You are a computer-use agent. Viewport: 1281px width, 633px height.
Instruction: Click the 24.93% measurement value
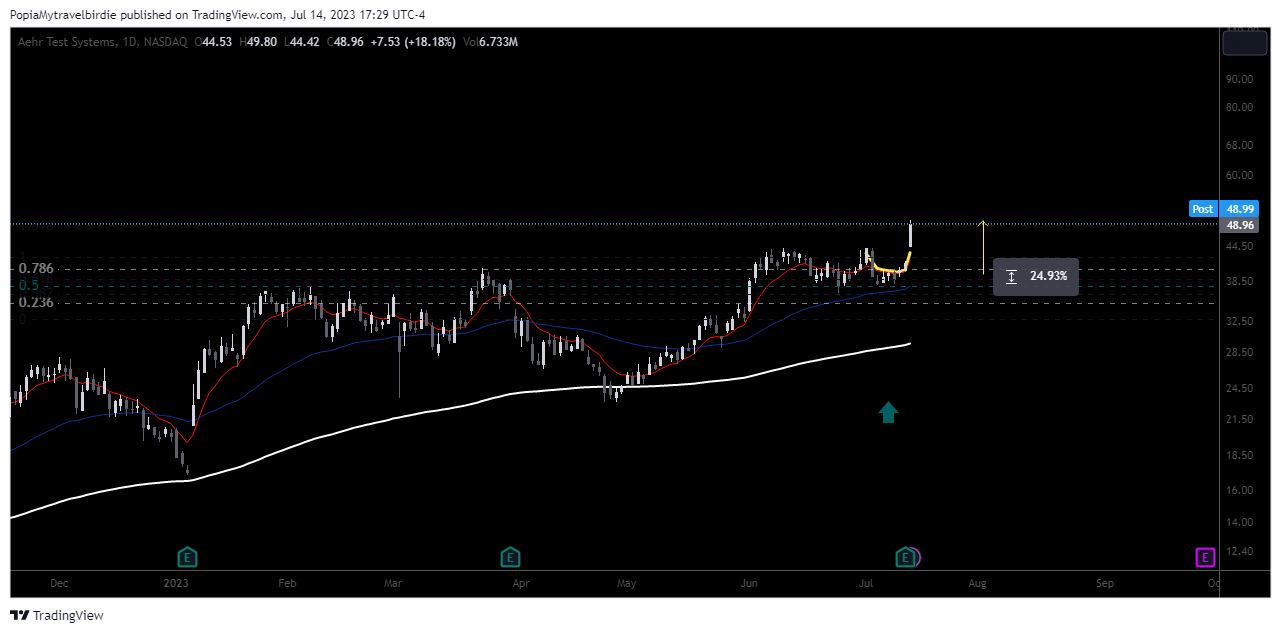[x=1048, y=276]
